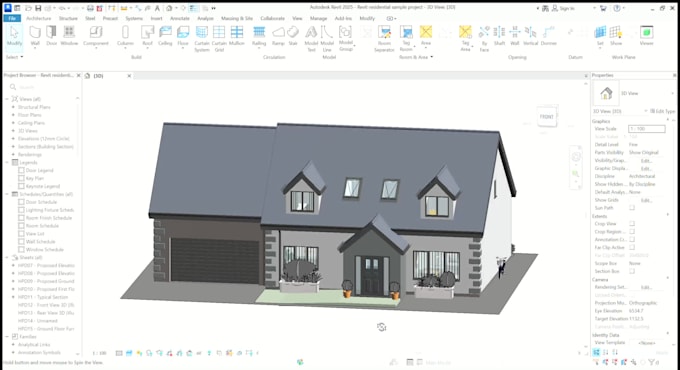The height and width of the screenshot is (370, 680).
Task: Open the Insert ribbon tab
Action: (x=156, y=18)
